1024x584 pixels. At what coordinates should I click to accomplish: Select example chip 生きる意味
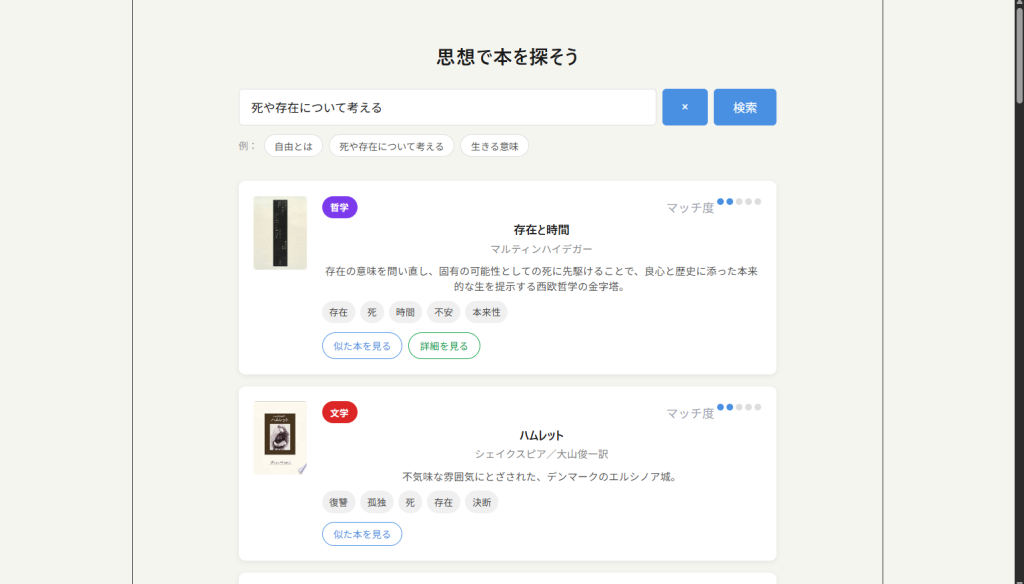tap(494, 146)
